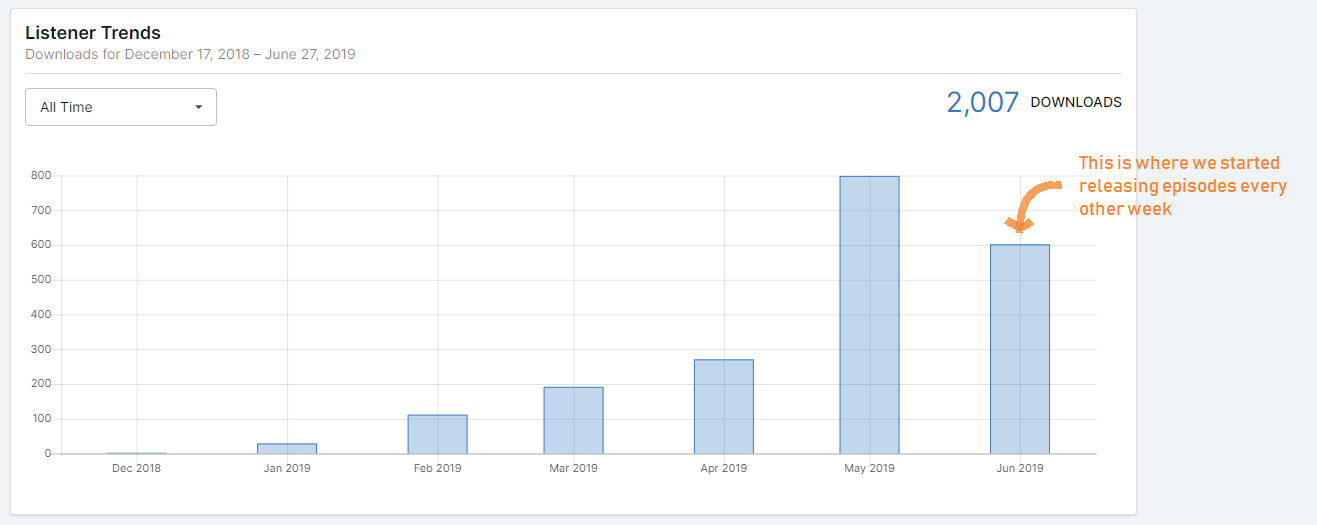Click the Apr 2019 bar
Screen dimensions: 1317x525
tap(723, 406)
